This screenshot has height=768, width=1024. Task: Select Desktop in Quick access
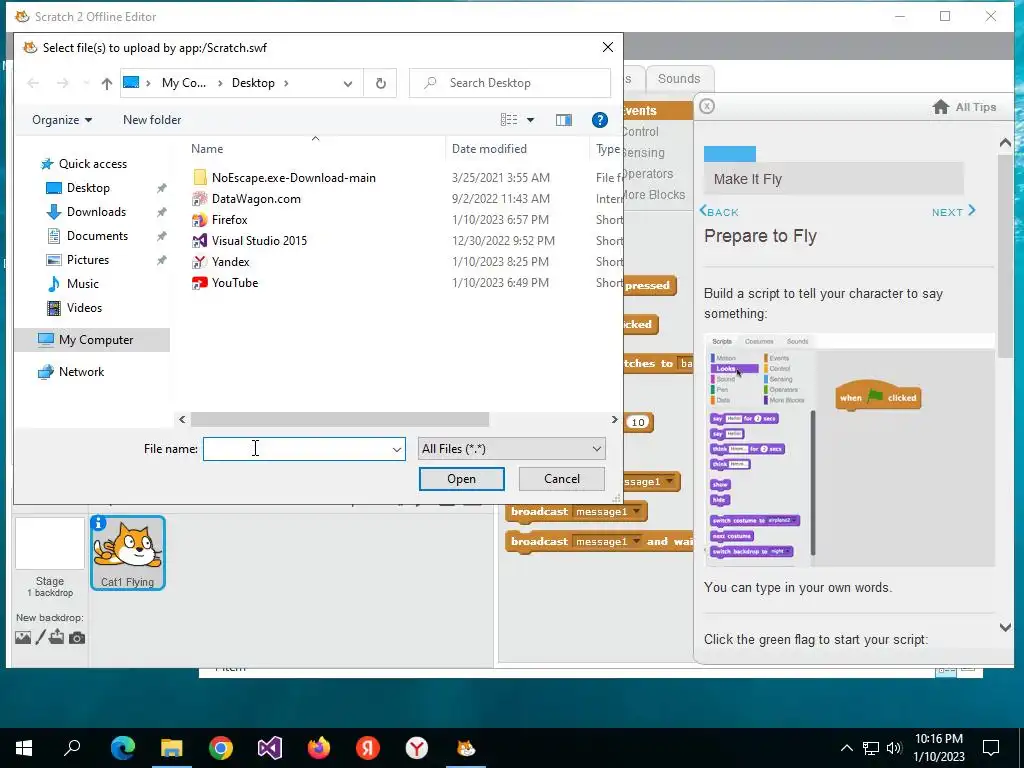(88, 188)
